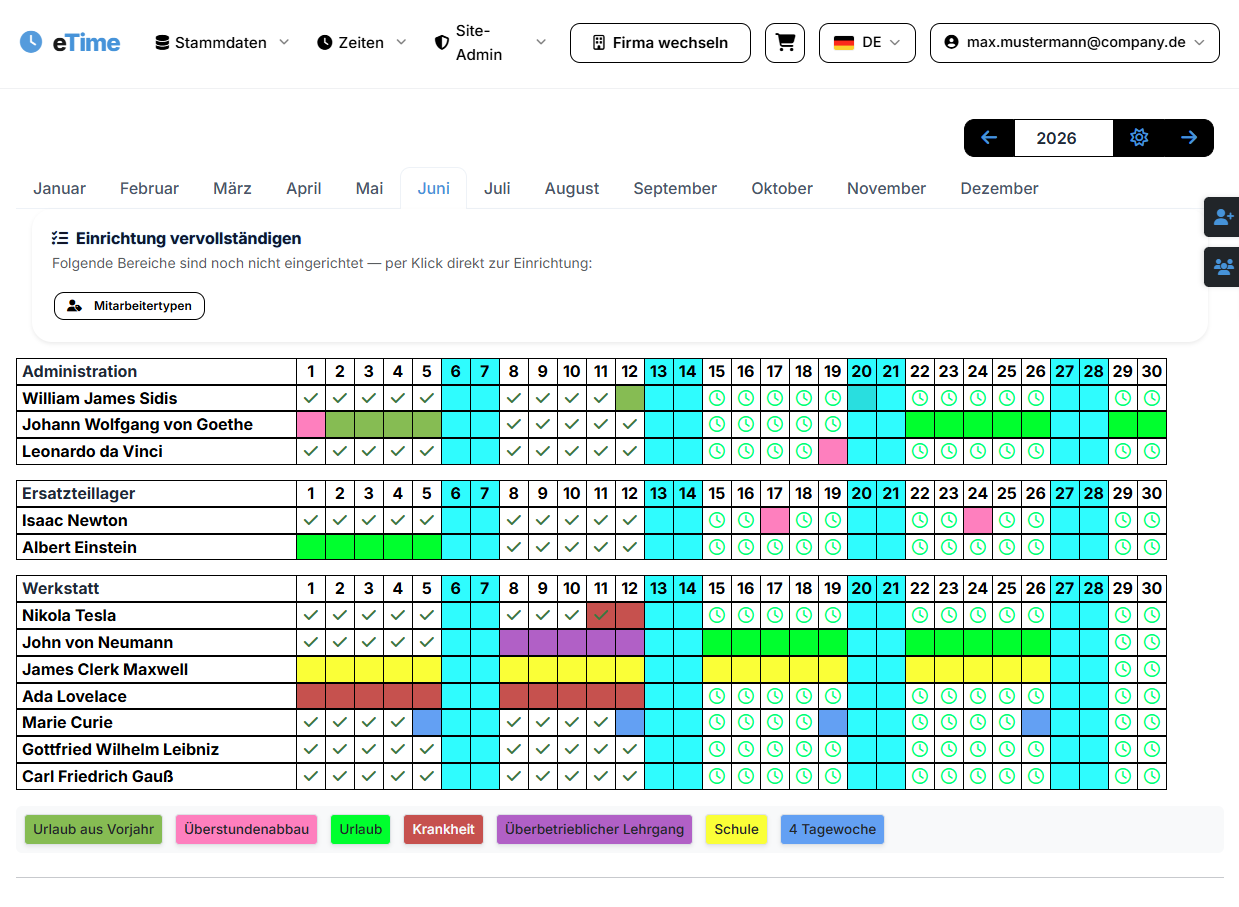This screenshot has height=907, width=1239.
Task: Click the user group icon on right edge
Action: point(1222,267)
